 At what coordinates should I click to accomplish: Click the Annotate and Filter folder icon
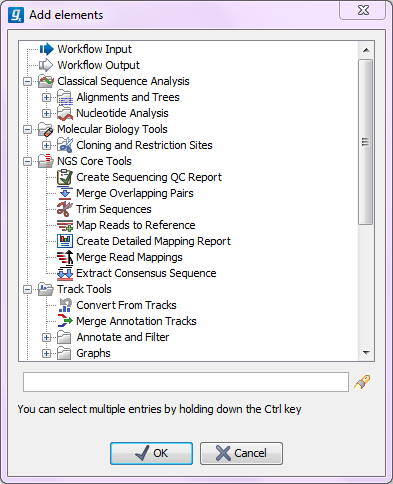64,337
